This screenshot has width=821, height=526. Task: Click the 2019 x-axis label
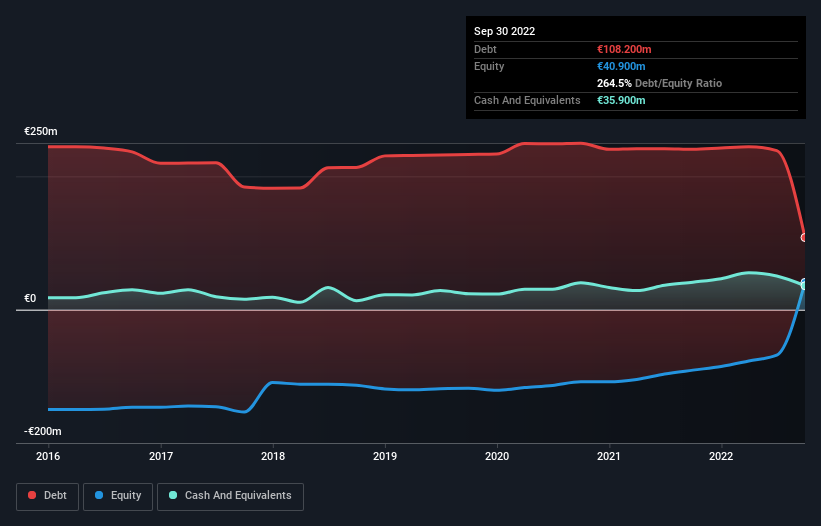(x=385, y=456)
